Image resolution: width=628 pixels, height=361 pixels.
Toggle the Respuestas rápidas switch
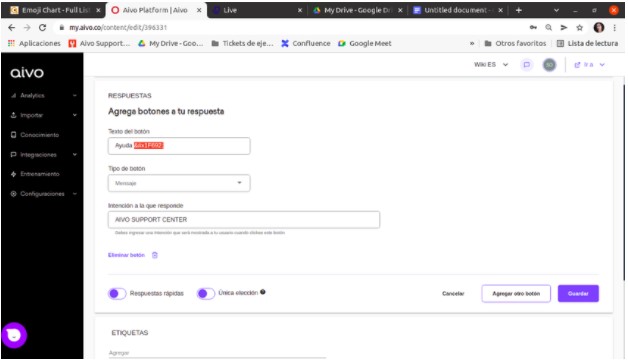click(x=117, y=294)
